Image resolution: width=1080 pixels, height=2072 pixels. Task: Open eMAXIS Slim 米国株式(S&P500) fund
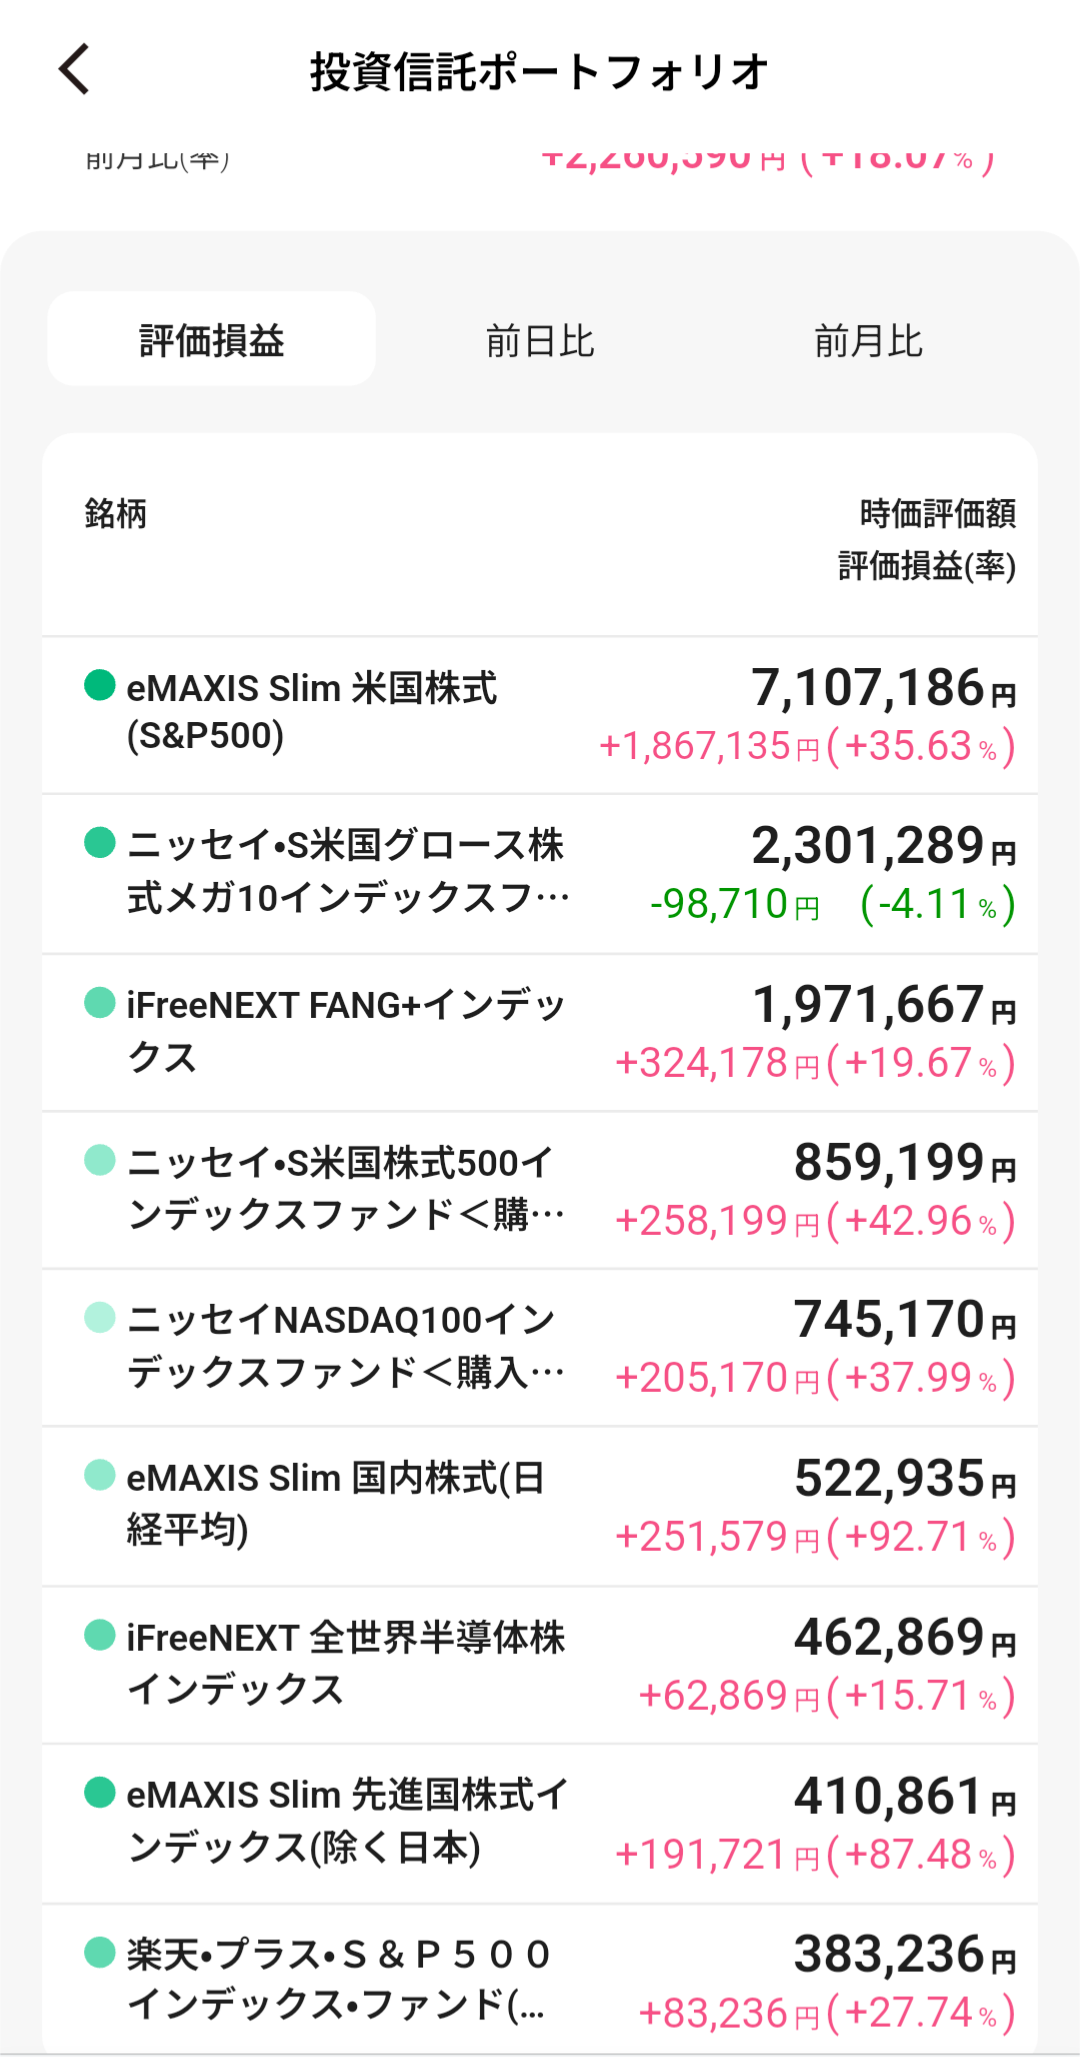tap(311, 712)
